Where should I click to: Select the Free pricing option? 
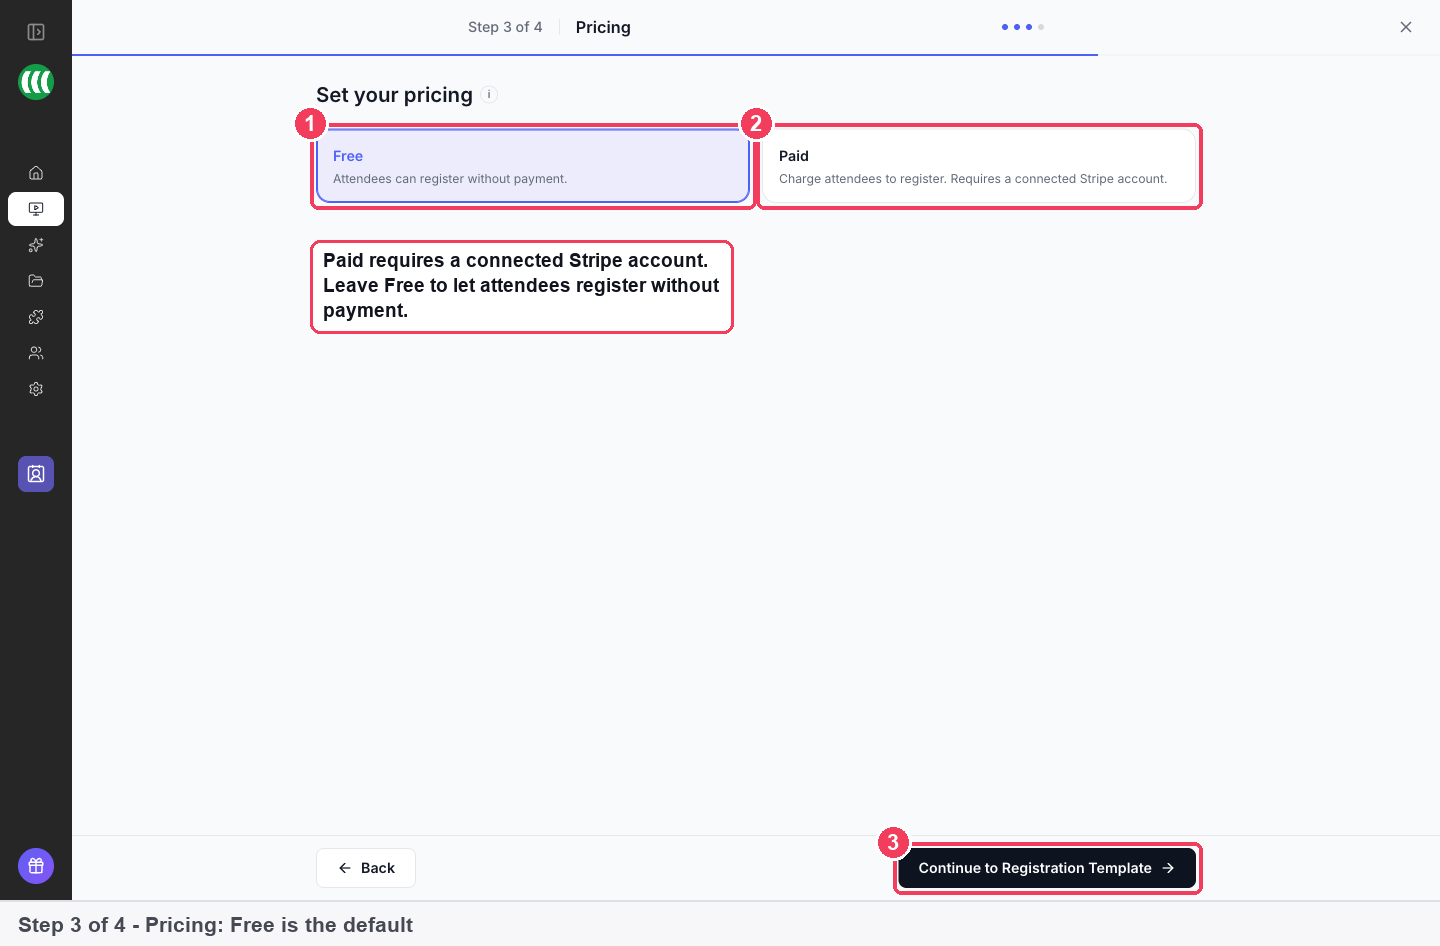tap(533, 166)
